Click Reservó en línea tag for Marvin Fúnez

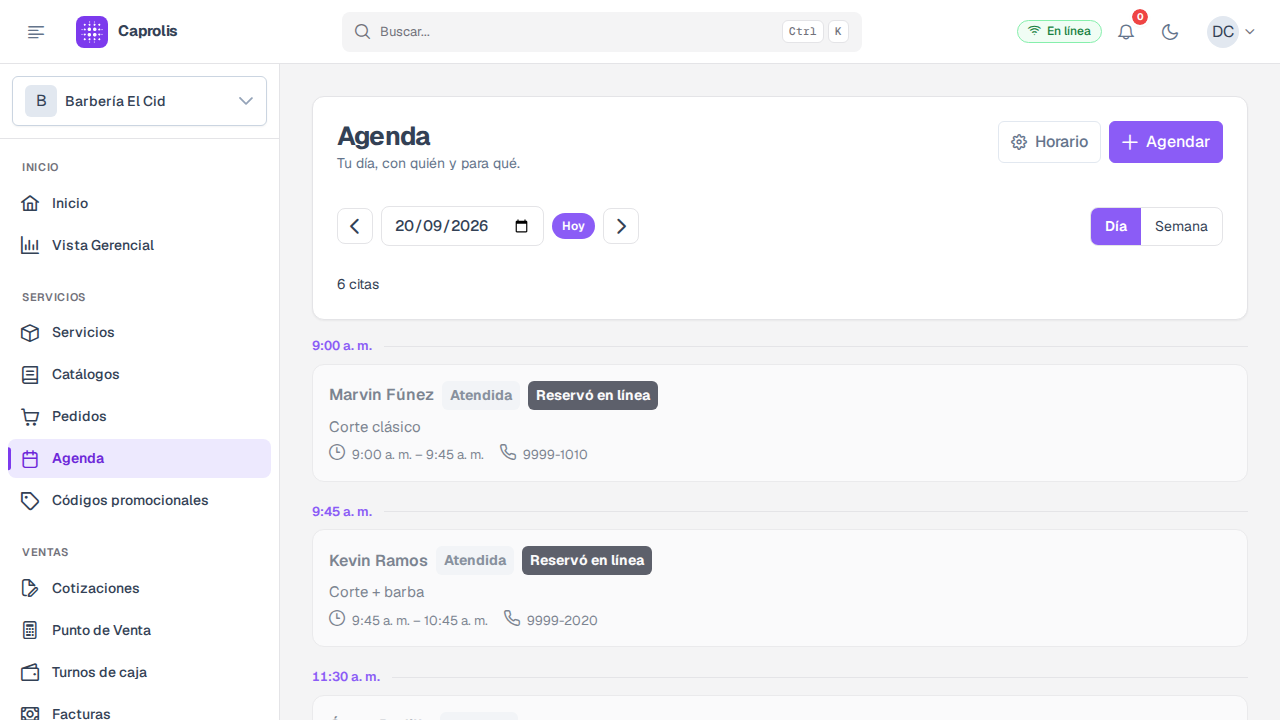(x=593, y=395)
